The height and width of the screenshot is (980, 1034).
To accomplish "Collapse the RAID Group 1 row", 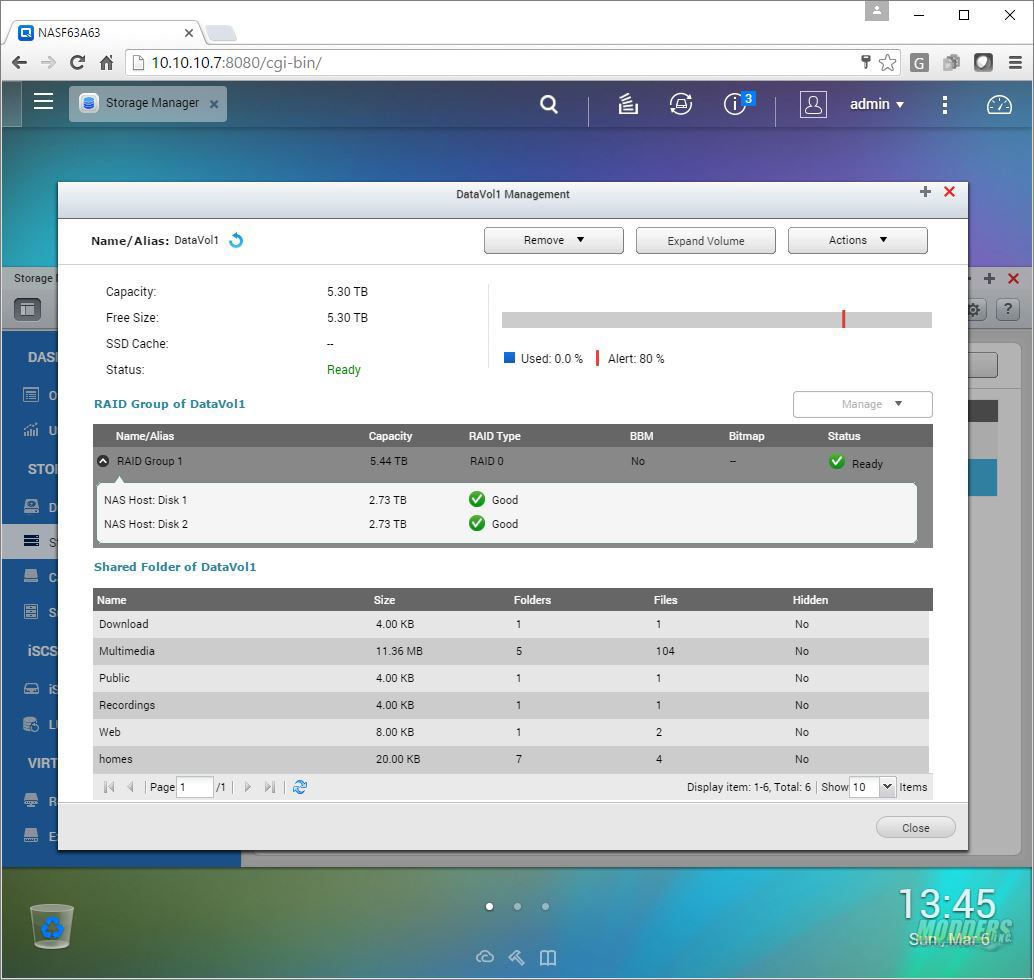I will 104,461.
